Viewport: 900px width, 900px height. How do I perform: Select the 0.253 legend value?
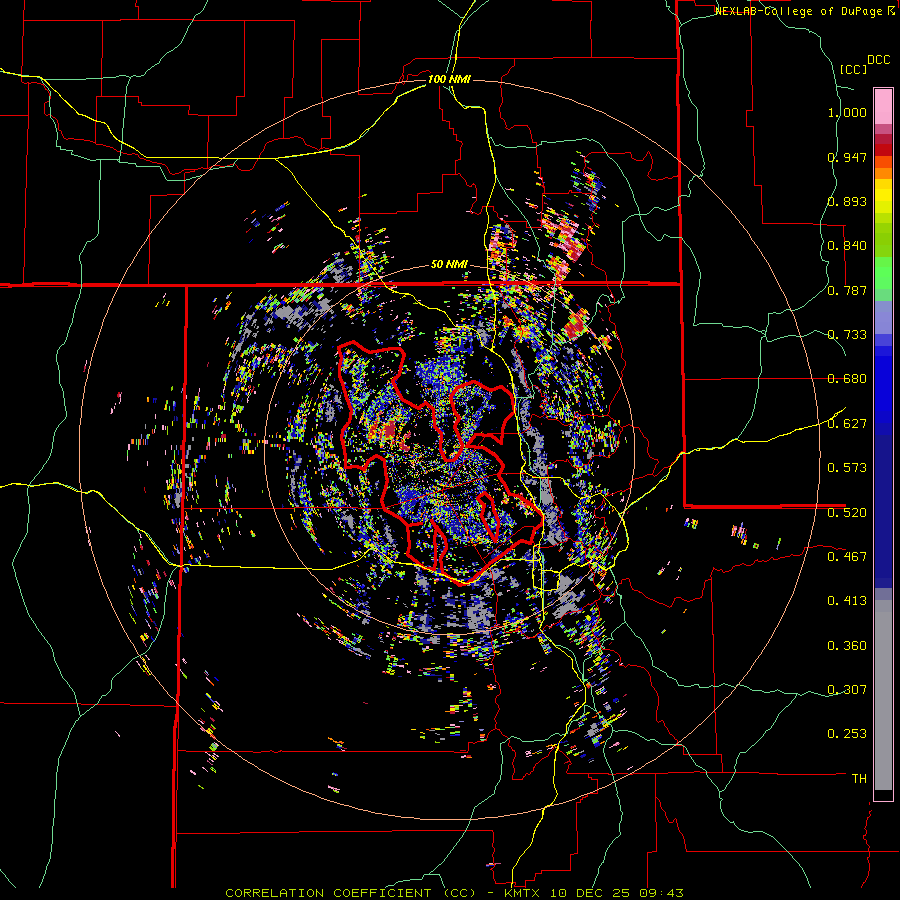[847, 734]
